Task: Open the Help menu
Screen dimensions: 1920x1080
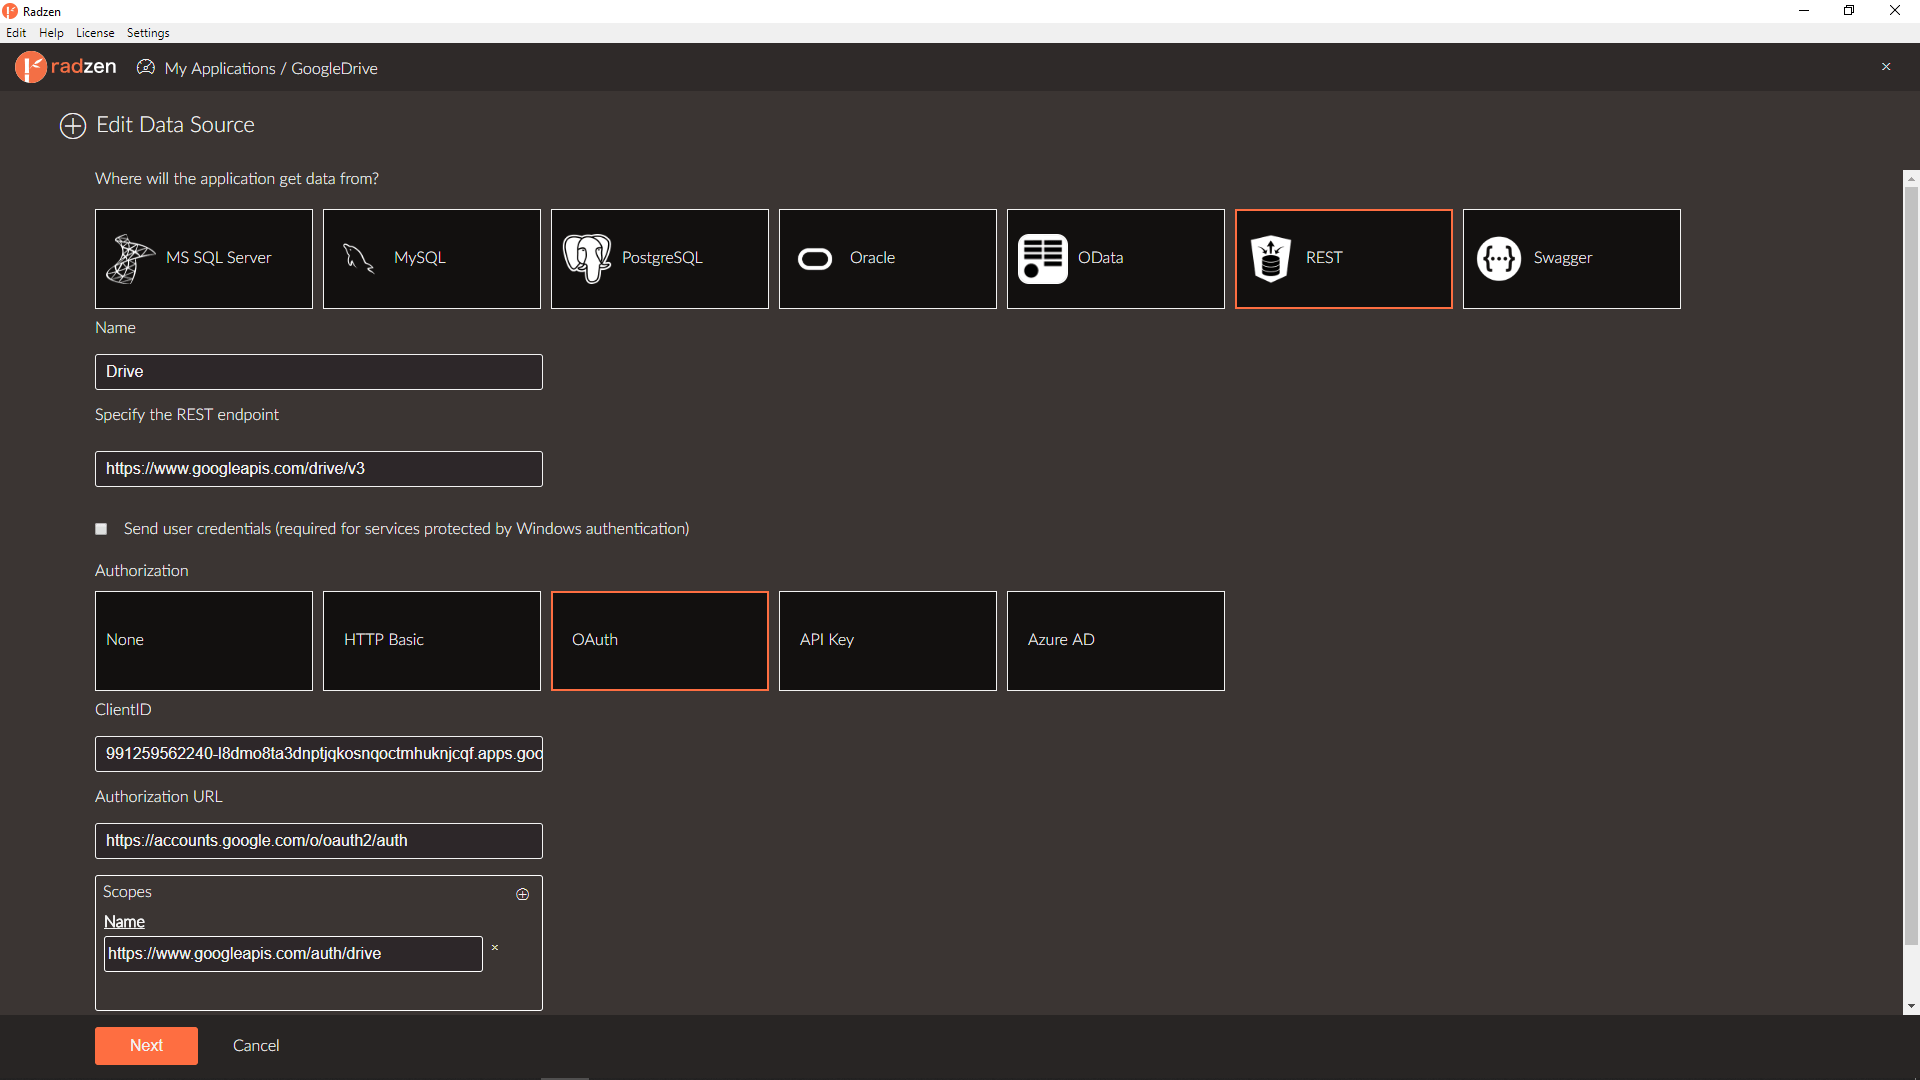Action: pos(51,33)
